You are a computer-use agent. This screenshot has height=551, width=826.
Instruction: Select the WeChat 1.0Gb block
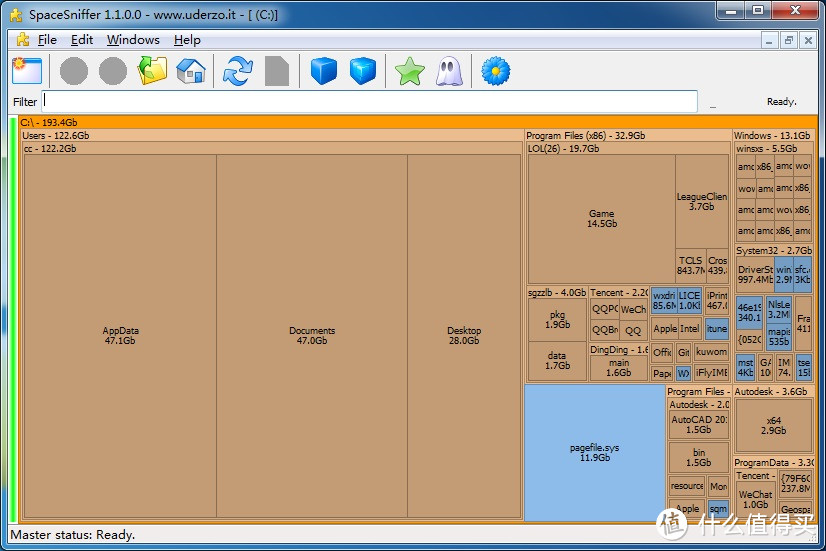point(755,499)
